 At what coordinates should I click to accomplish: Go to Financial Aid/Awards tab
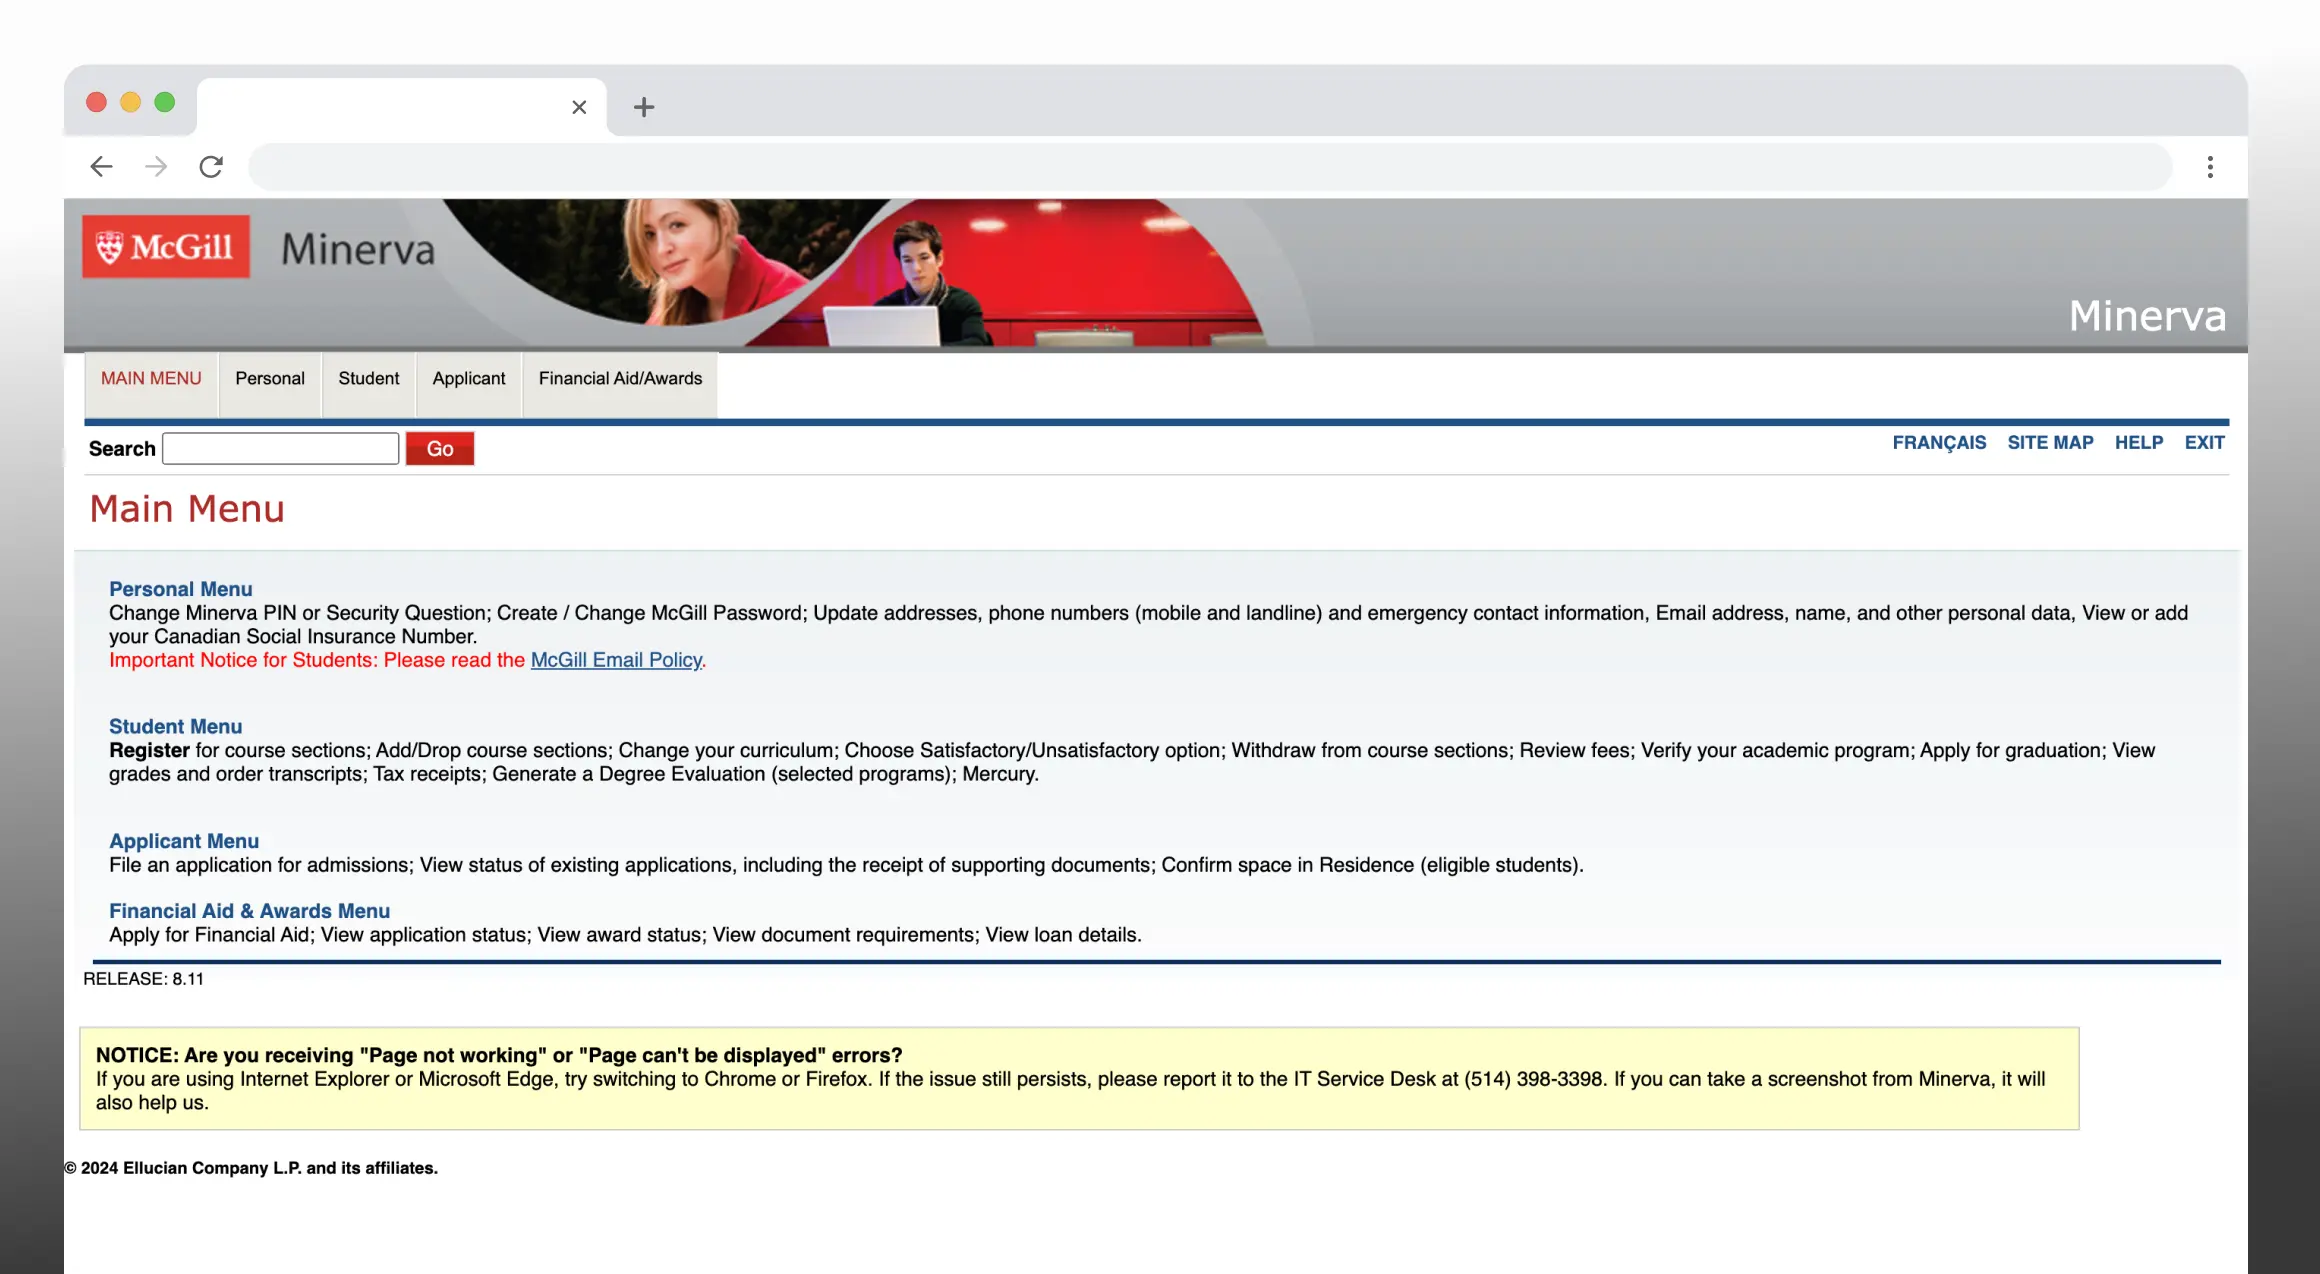click(x=620, y=378)
